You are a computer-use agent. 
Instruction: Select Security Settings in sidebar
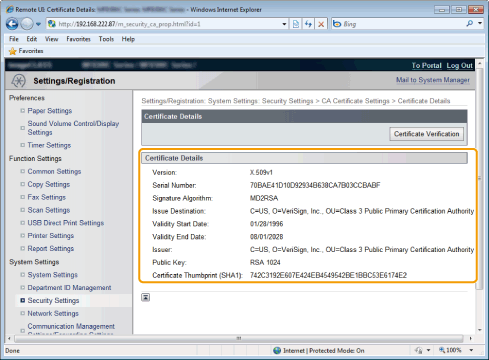[x=53, y=301]
